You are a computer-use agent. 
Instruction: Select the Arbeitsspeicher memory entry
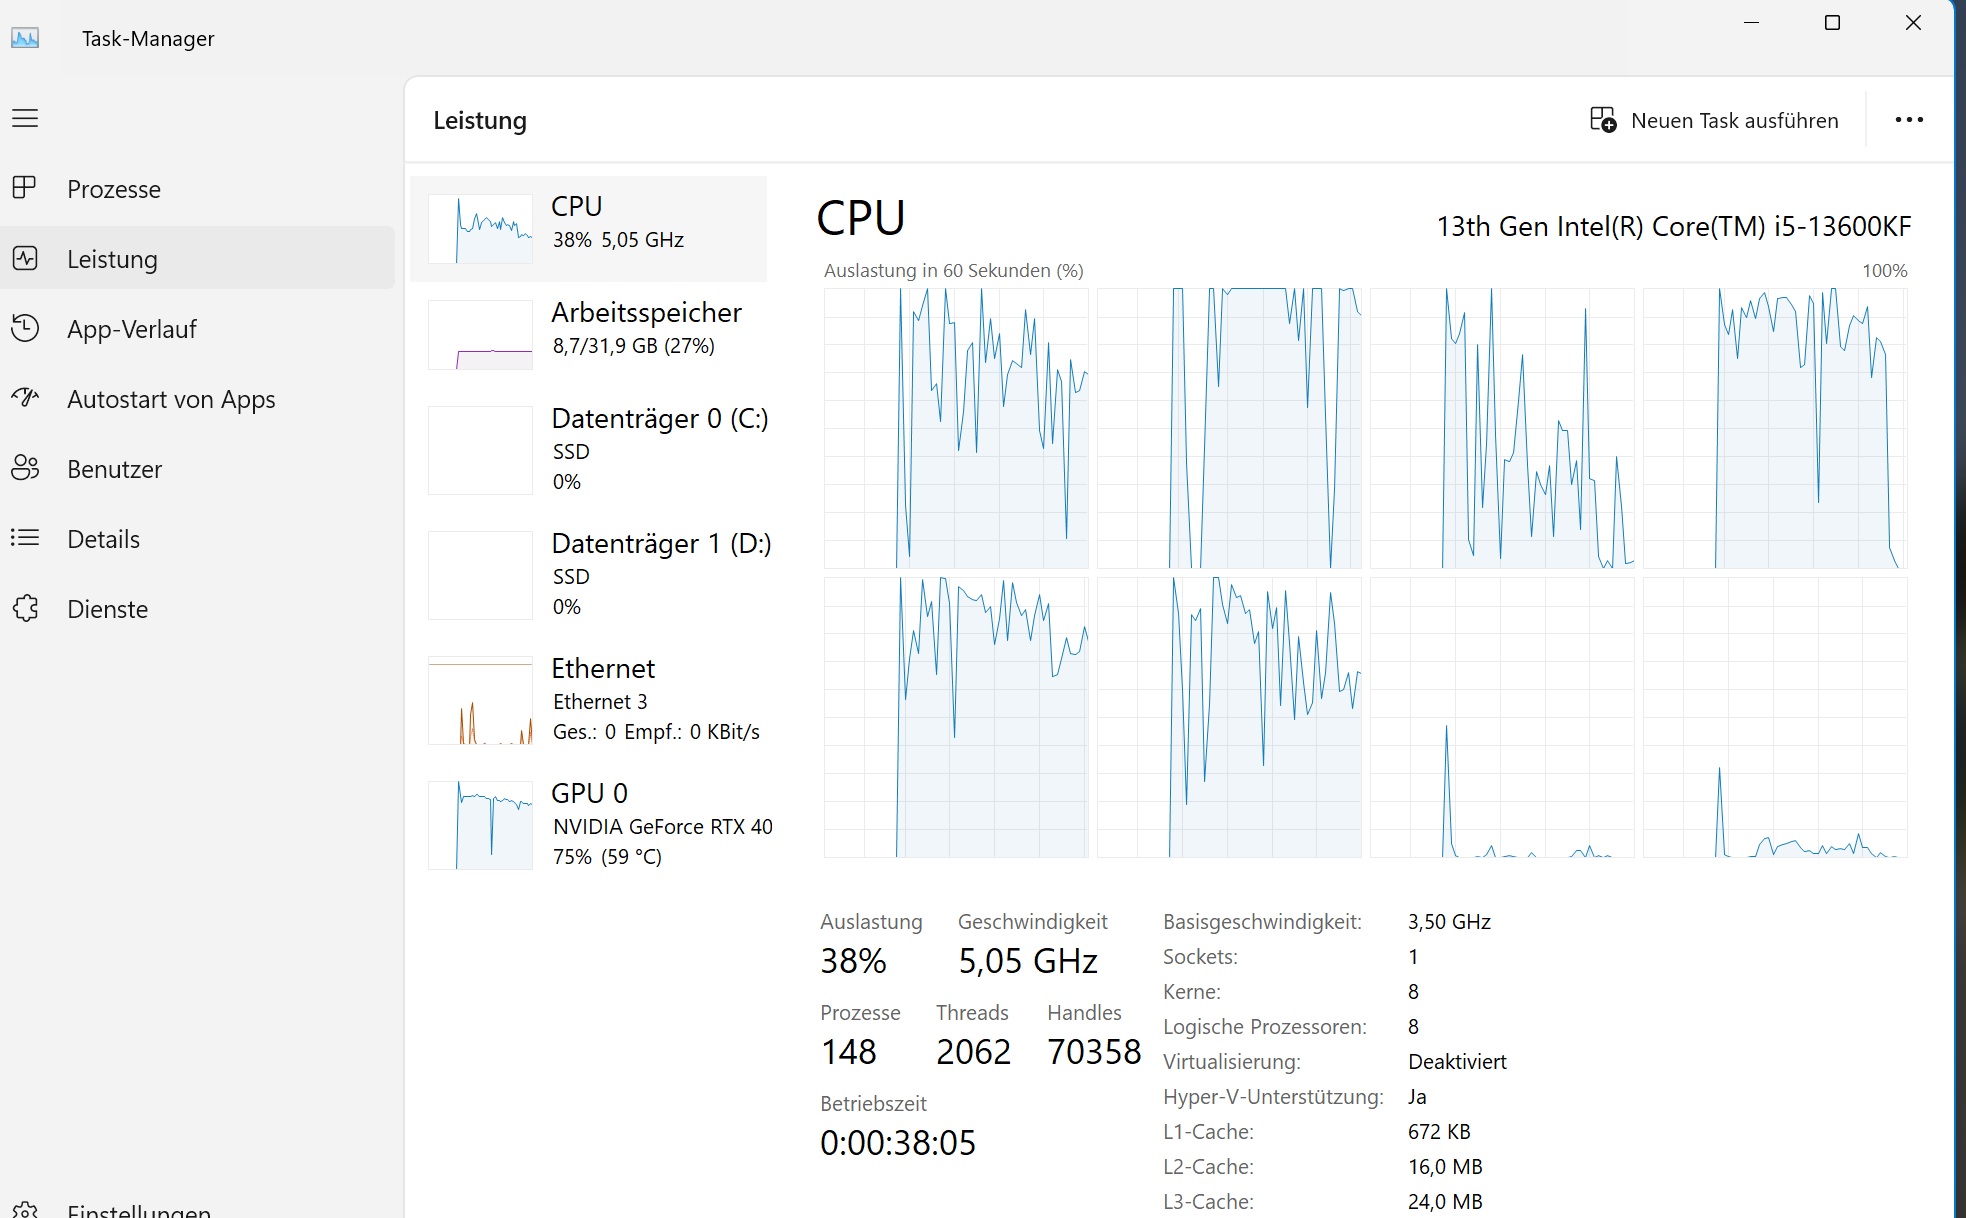pyautogui.click(x=589, y=334)
